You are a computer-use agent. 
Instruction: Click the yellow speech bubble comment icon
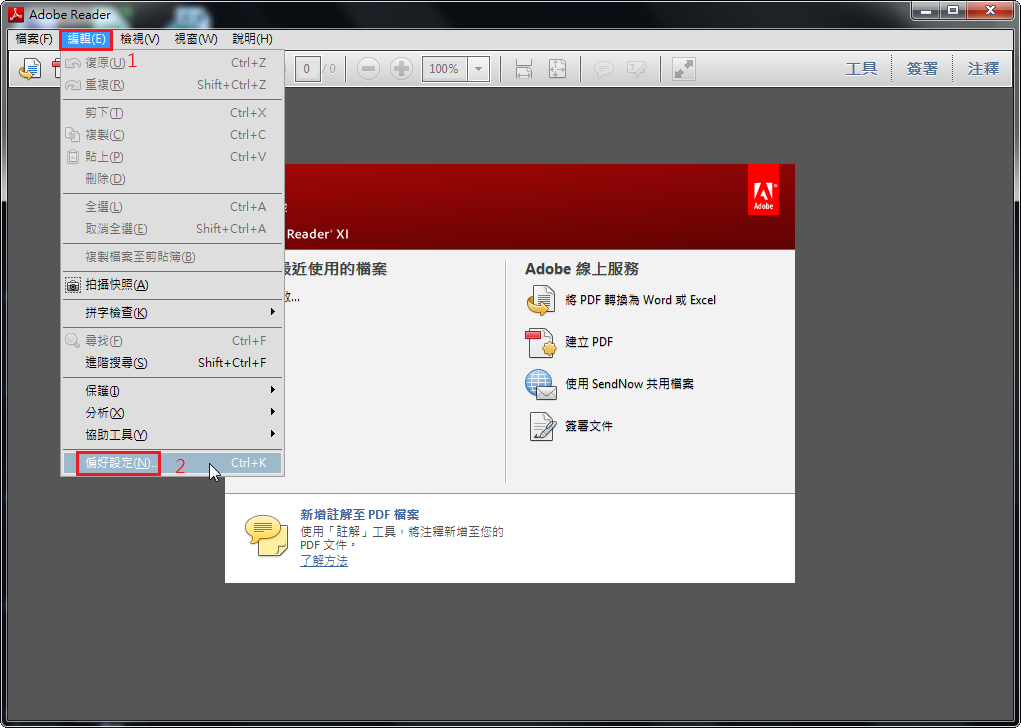click(x=266, y=535)
